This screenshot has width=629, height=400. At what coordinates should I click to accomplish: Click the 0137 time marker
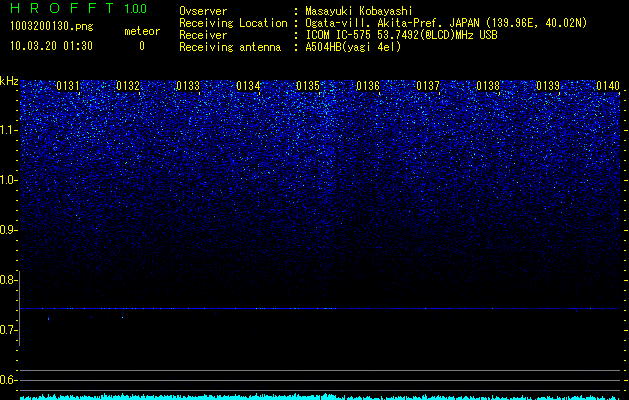point(428,86)
